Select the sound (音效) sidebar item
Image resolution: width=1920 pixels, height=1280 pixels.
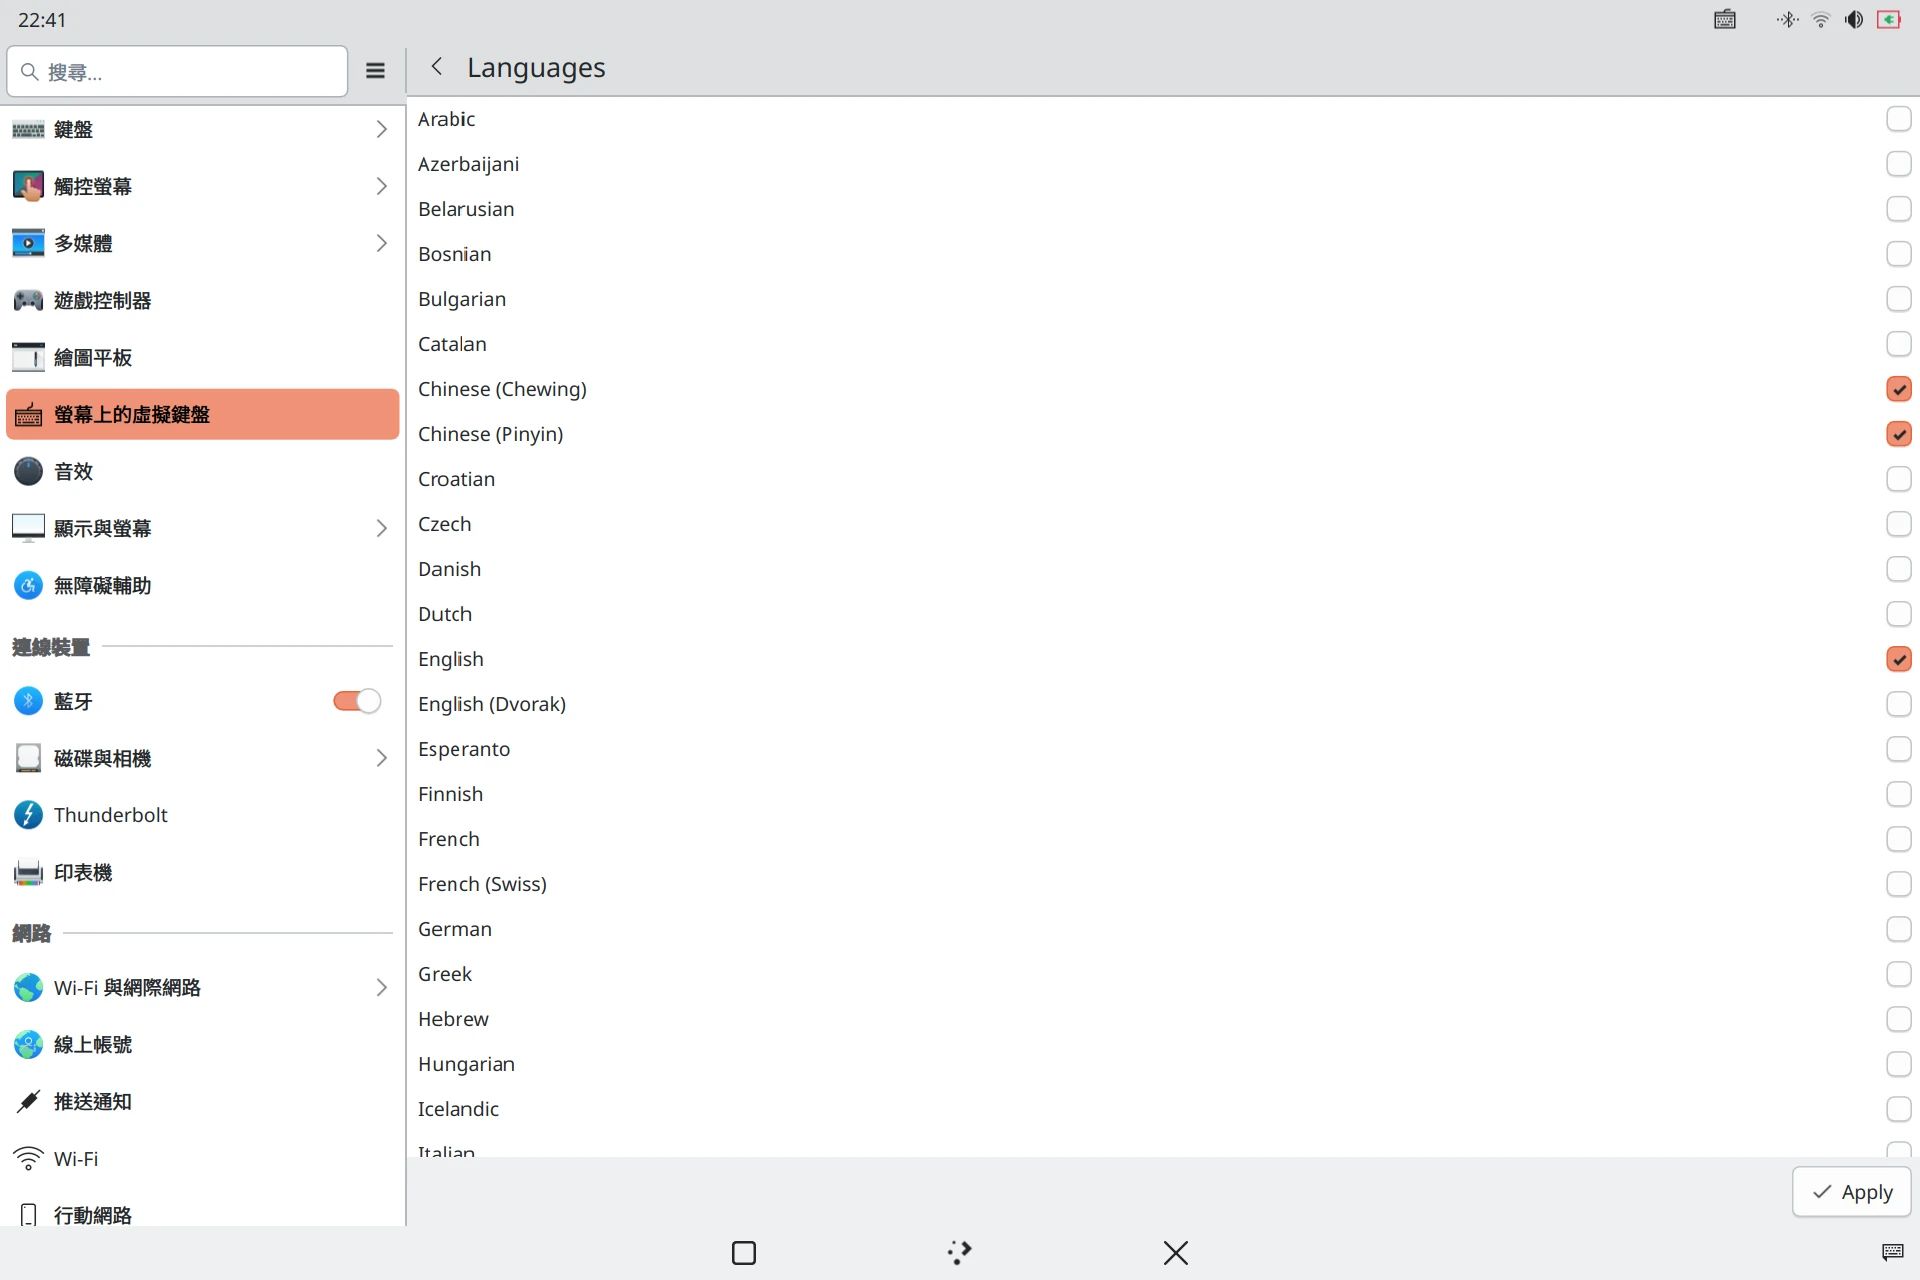tap(74, 471)
